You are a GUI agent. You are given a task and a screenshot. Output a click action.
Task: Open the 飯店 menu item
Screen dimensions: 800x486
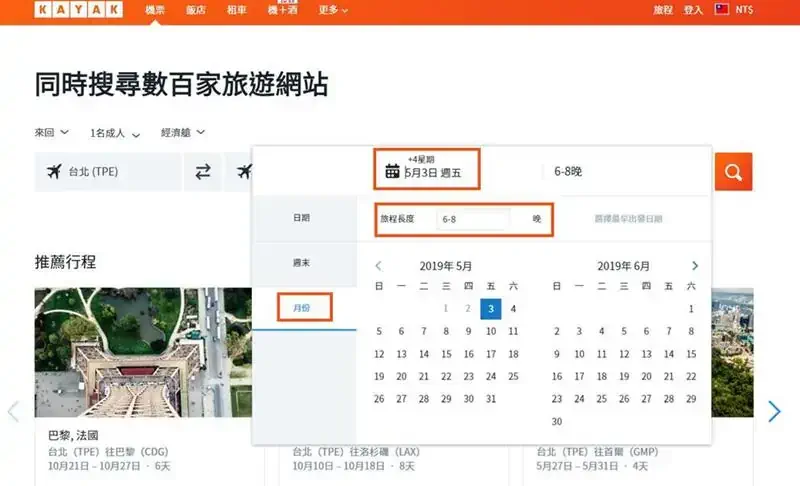(x=197, y=10)
